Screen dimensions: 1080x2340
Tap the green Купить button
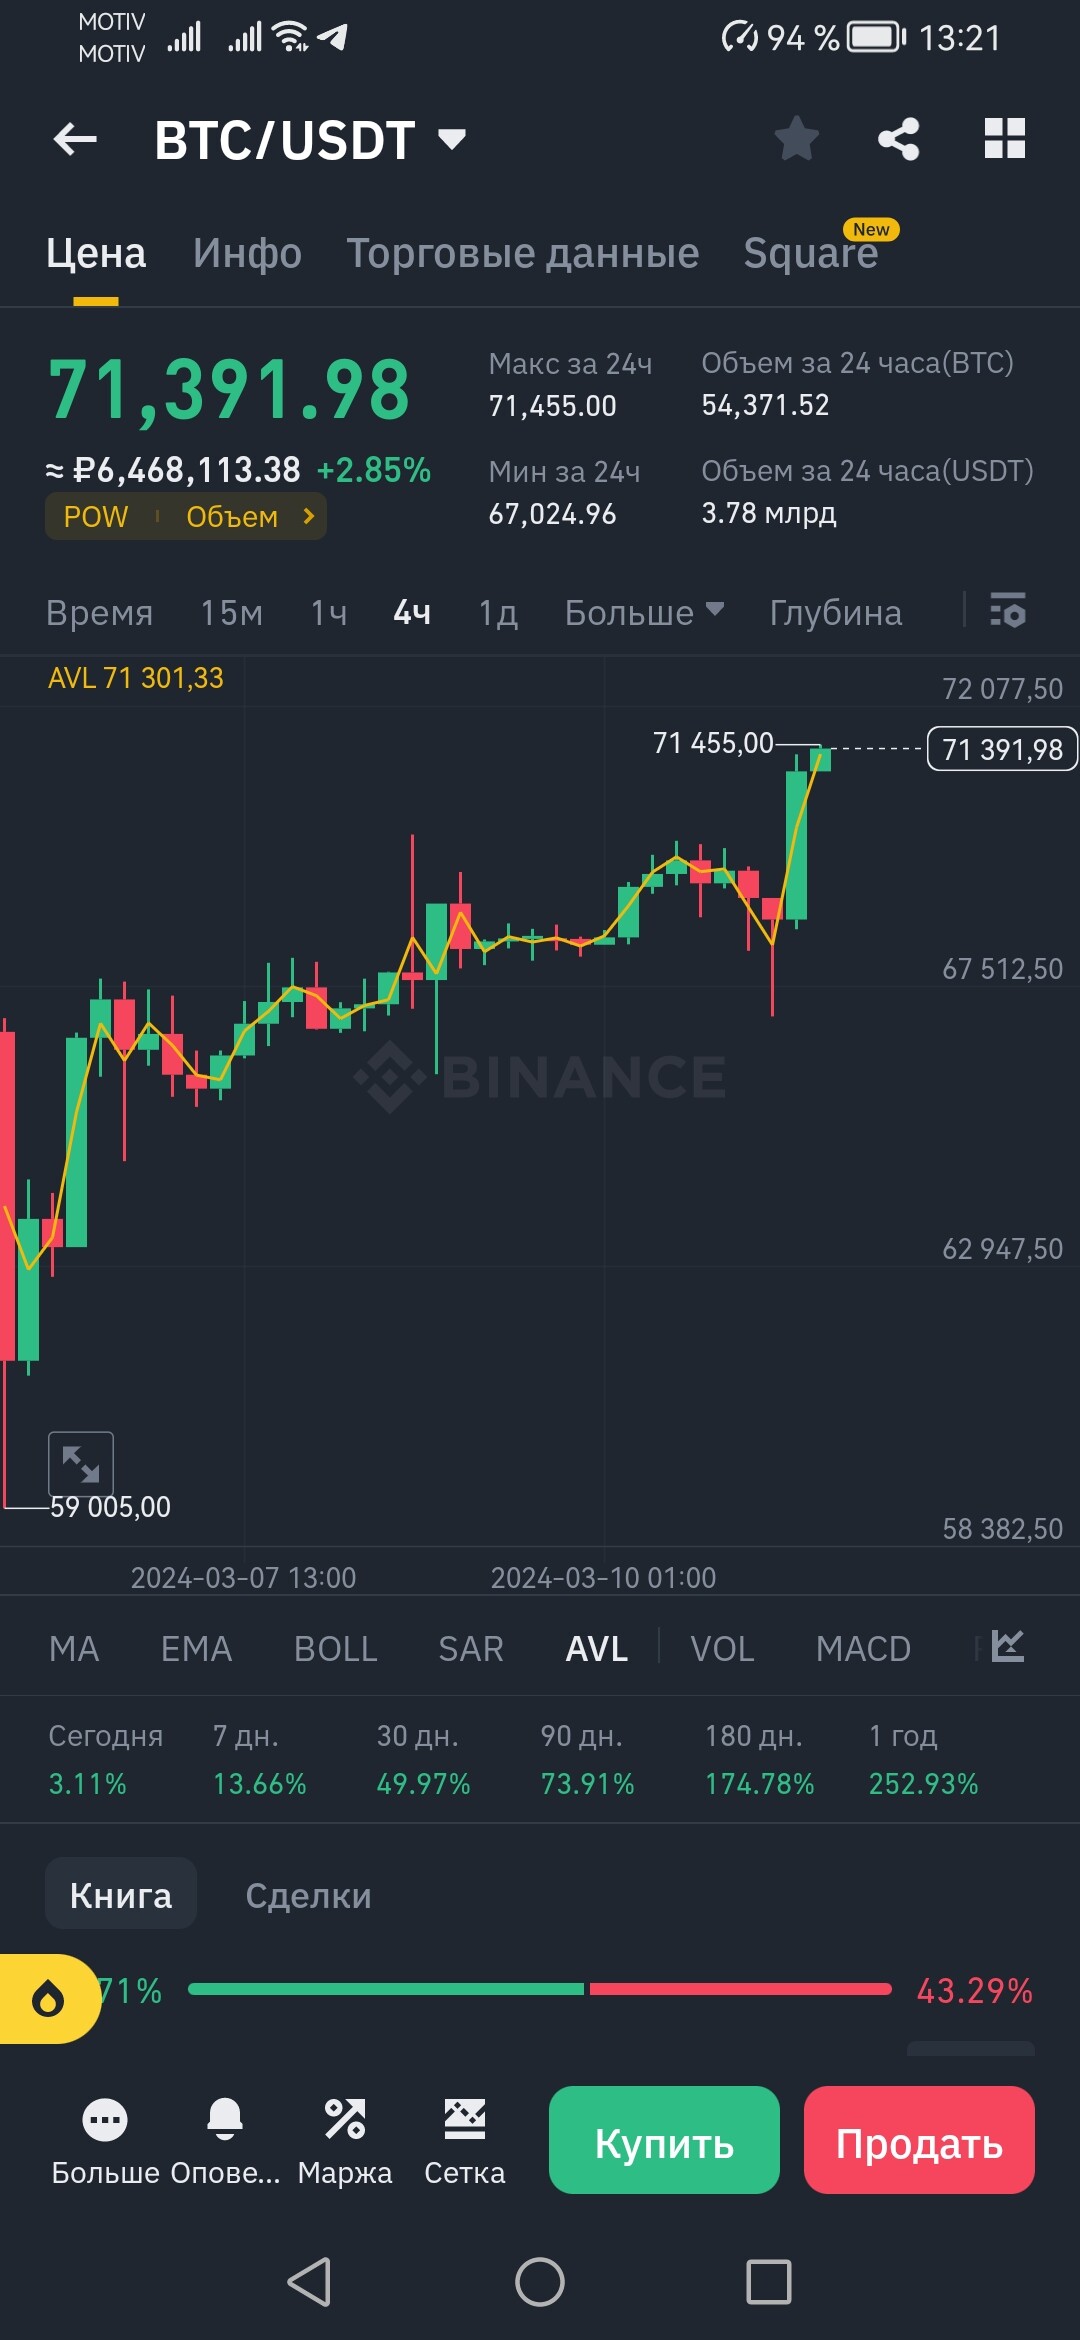click(x=664, y=2140)
